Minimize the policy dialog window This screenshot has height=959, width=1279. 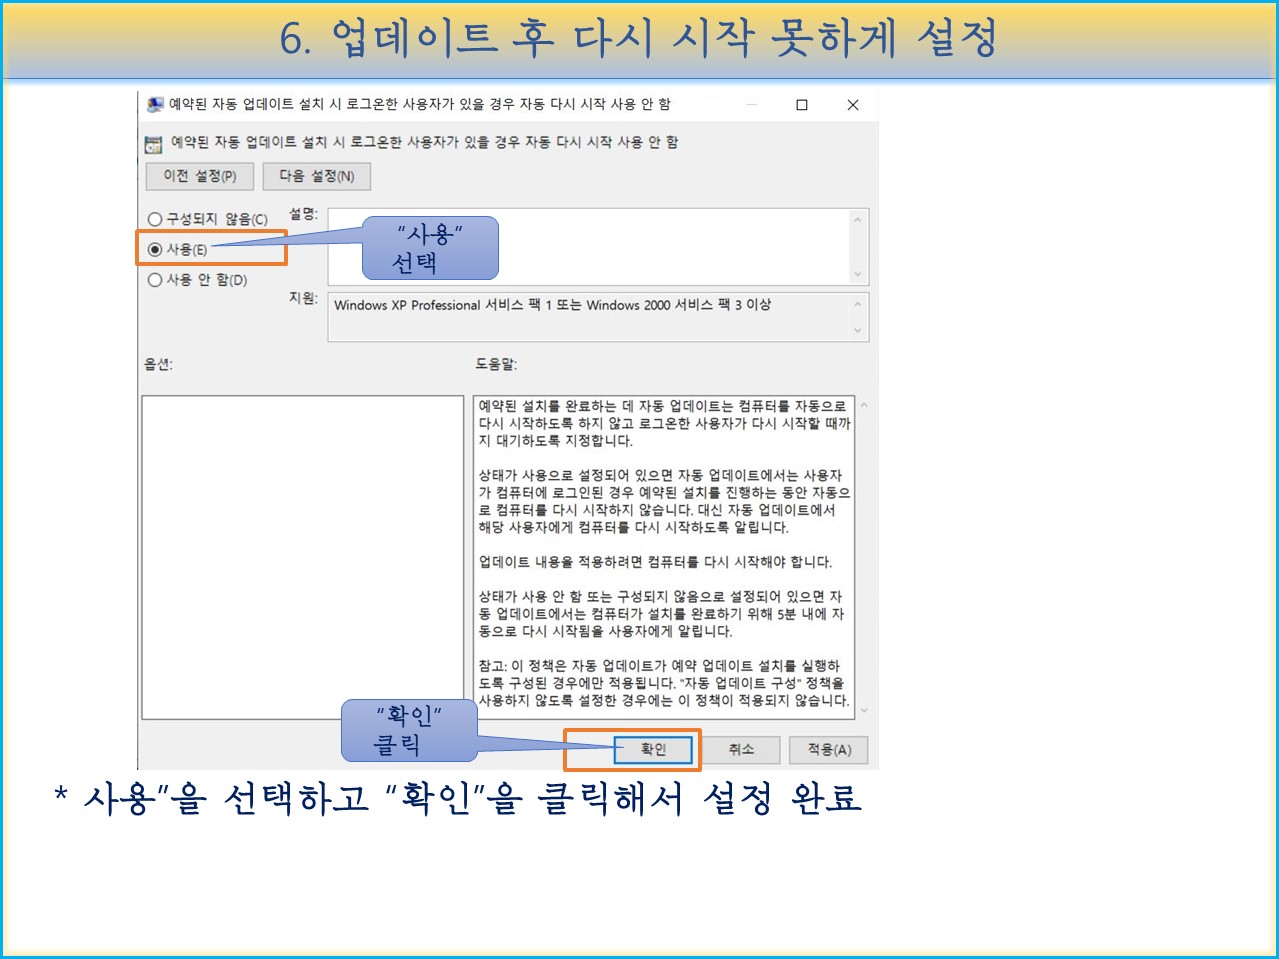pos(751,105)
